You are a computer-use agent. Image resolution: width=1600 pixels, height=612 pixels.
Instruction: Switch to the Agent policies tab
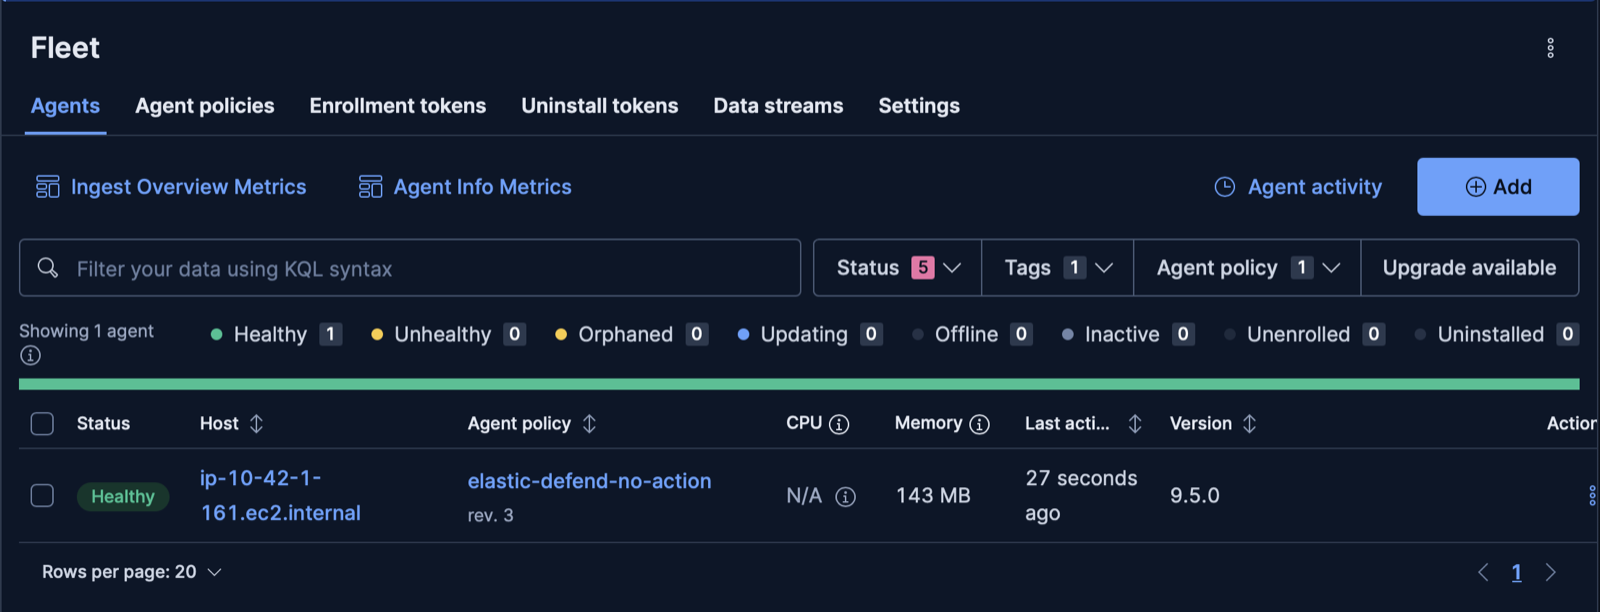pyautogui.click(x=205, y=106)
